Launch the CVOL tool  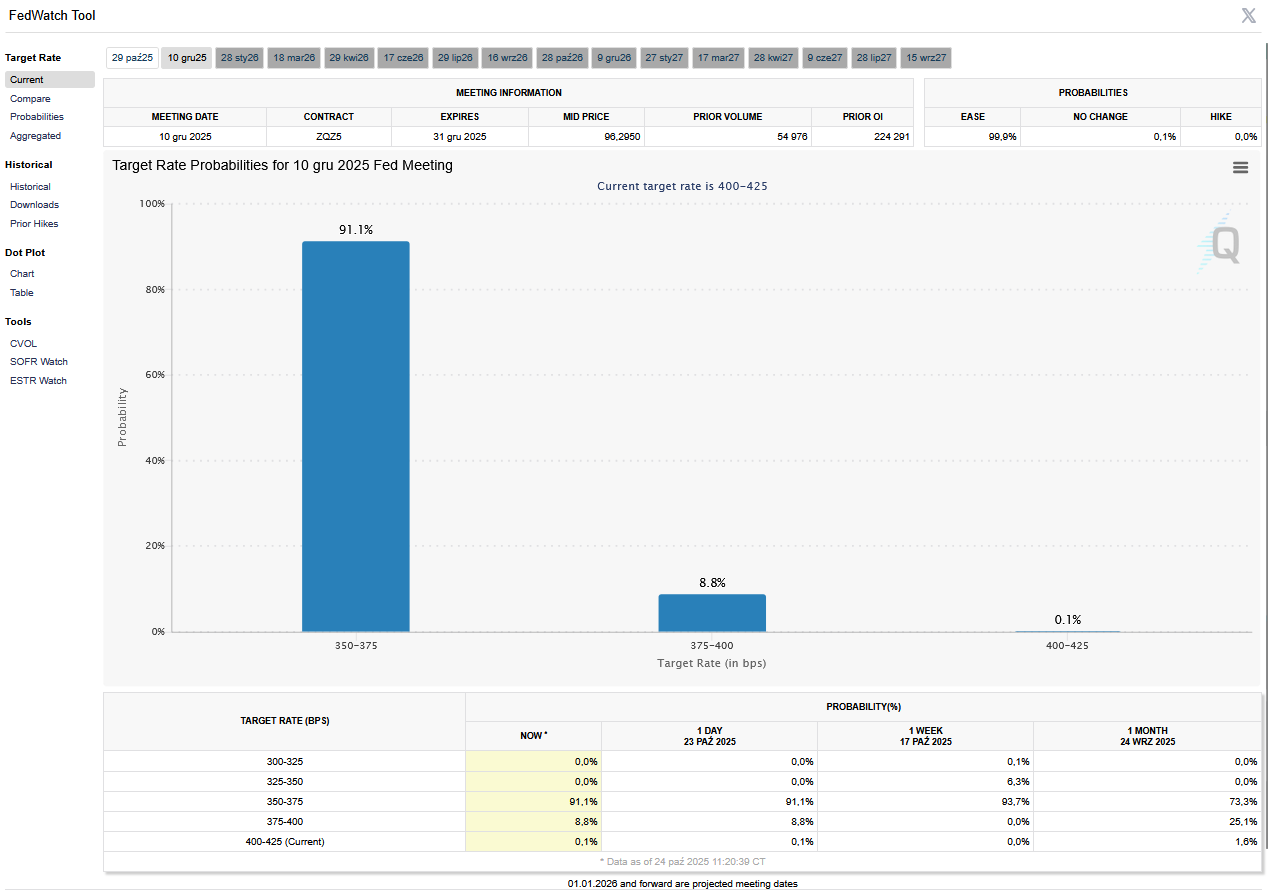coord(23,344)
